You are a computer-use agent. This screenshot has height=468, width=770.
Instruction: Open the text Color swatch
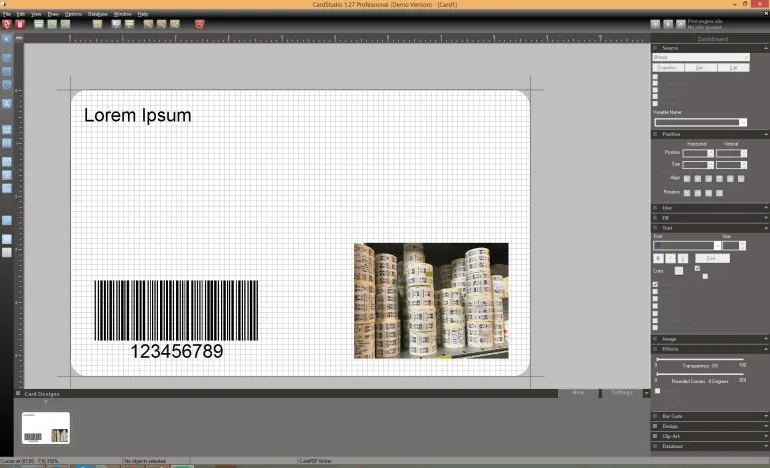679,271
